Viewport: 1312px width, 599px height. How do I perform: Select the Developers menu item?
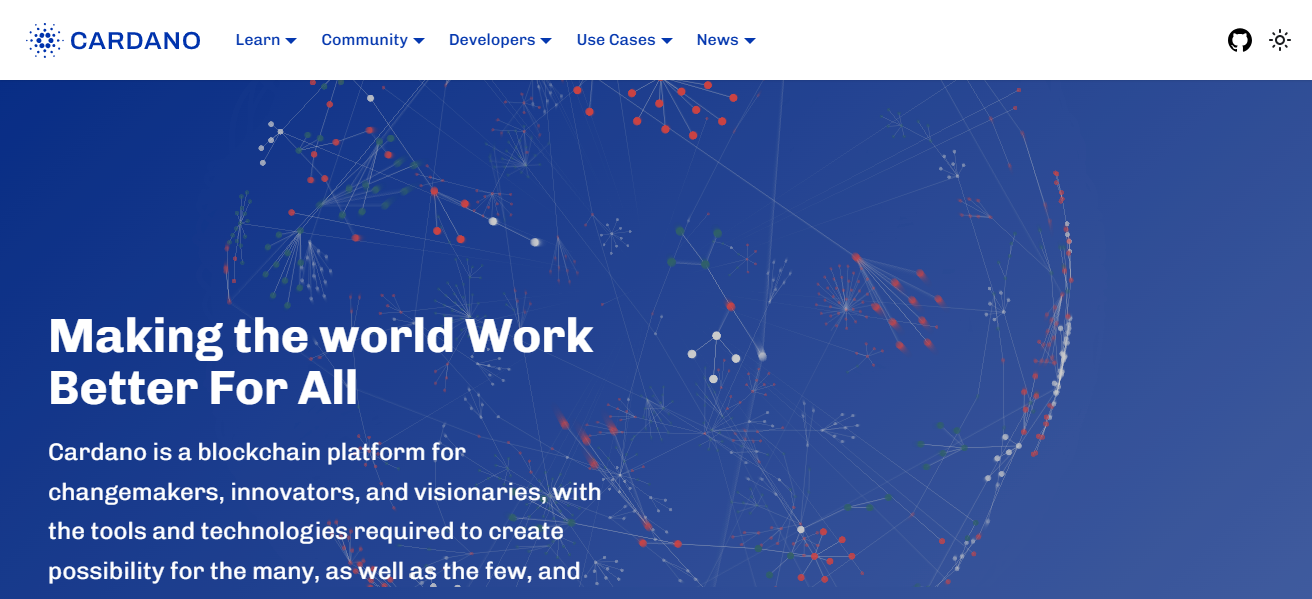pyautogui.click(x=492, y=40)
